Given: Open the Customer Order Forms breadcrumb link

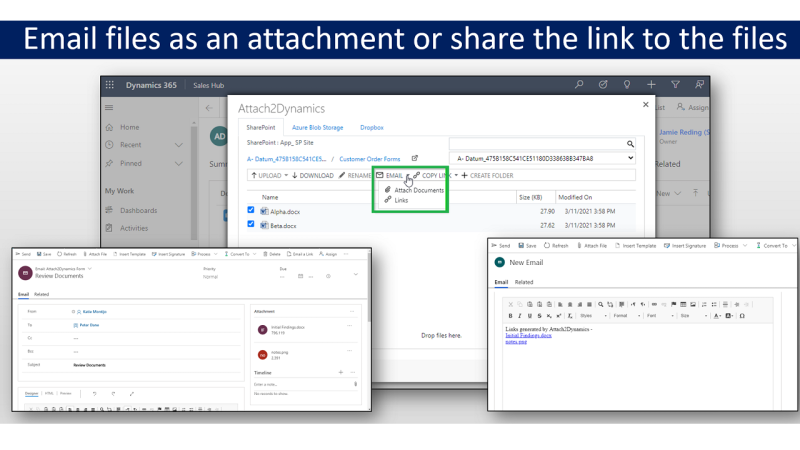Looking at the screenshot, I should pyautogui.click(x=370, y=158).
